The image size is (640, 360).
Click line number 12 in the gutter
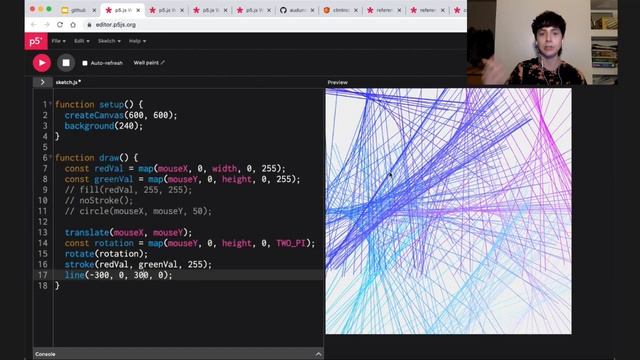coord(42,222)
